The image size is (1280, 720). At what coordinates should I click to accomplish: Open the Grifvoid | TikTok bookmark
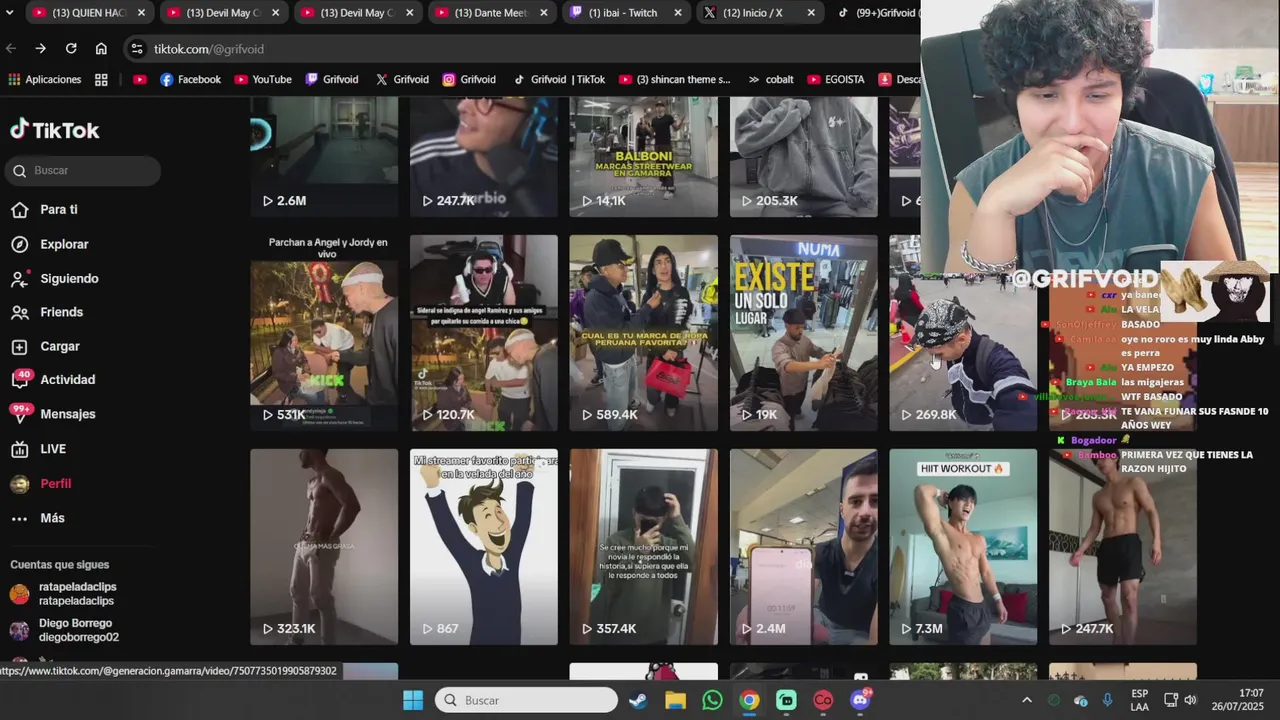coord(559,80)
